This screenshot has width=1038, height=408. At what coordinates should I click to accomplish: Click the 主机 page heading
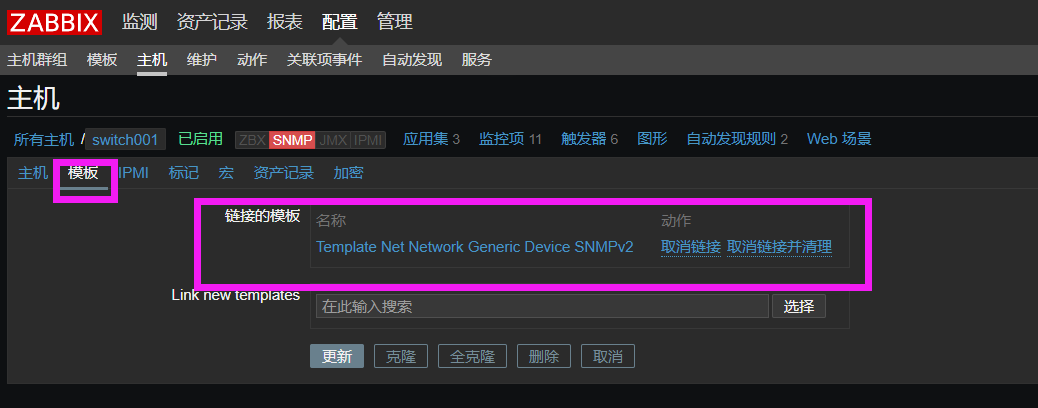tap(34, 99)
